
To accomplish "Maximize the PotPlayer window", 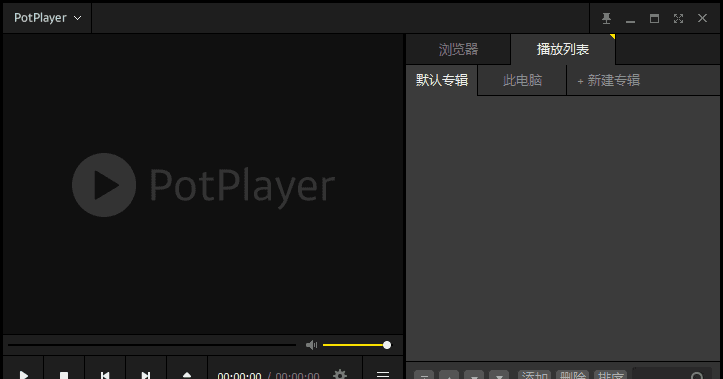I will pyautogui.click(x=654, y=18).
